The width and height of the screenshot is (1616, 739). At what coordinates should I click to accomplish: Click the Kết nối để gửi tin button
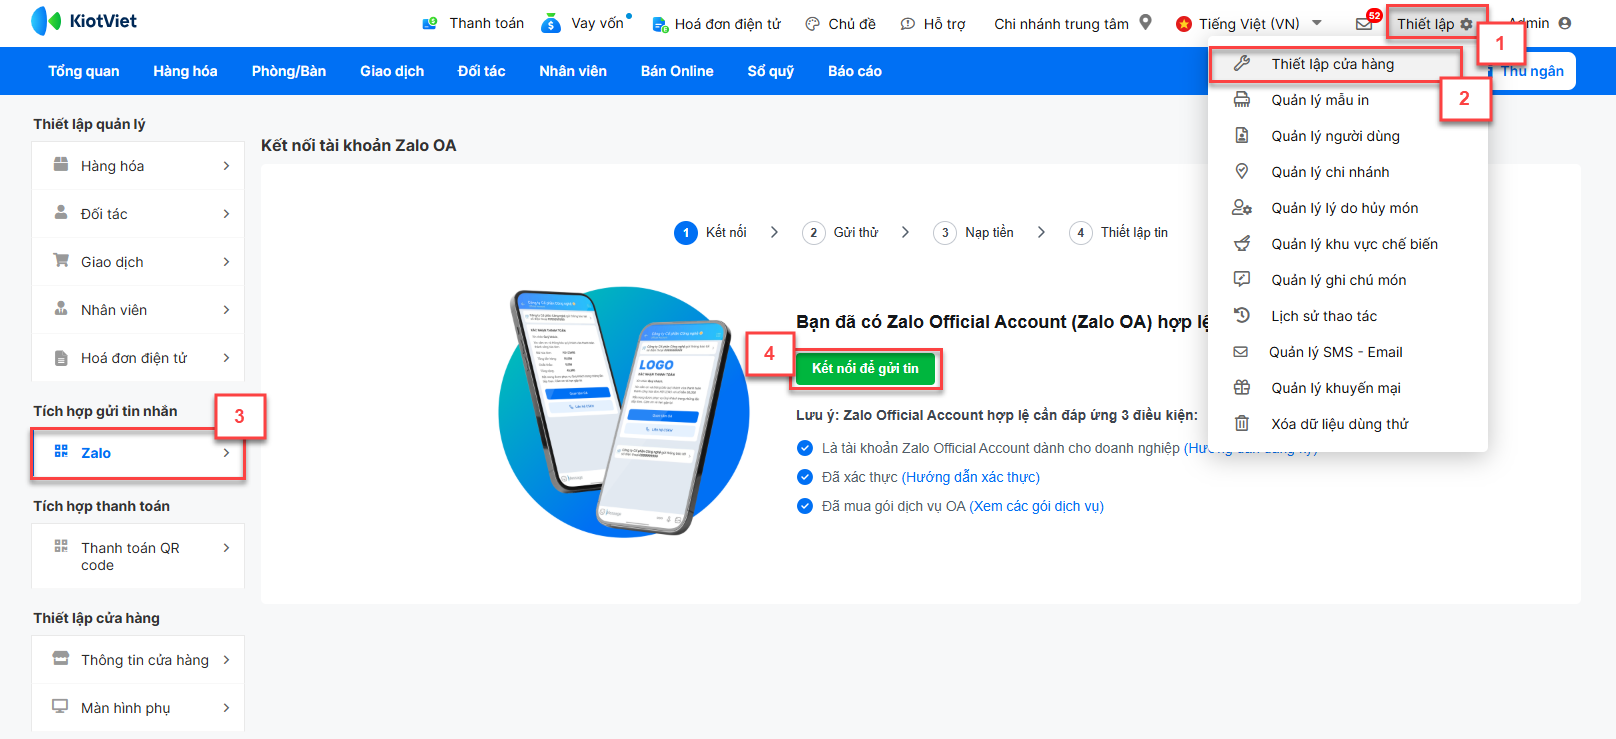pos(865,369)
